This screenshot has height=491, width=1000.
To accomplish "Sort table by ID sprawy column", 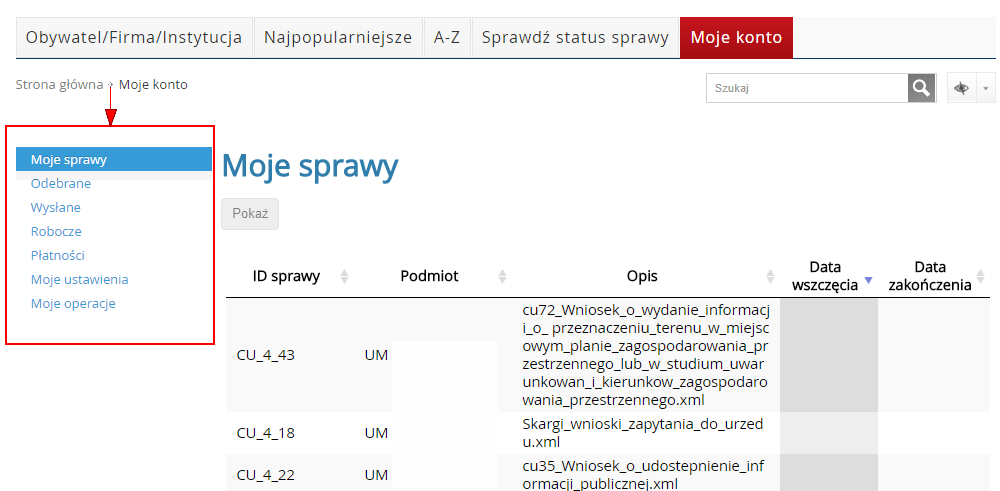I will click(345, 277).
